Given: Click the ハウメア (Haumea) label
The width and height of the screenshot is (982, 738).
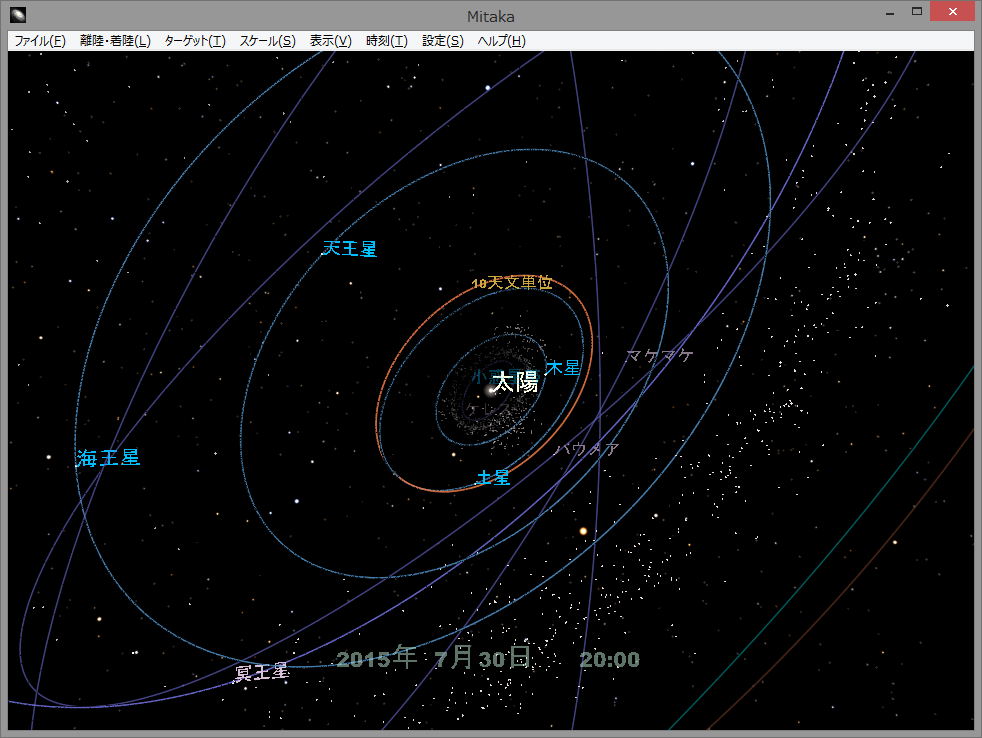Looking at the screenshot, I should [587, 449].
